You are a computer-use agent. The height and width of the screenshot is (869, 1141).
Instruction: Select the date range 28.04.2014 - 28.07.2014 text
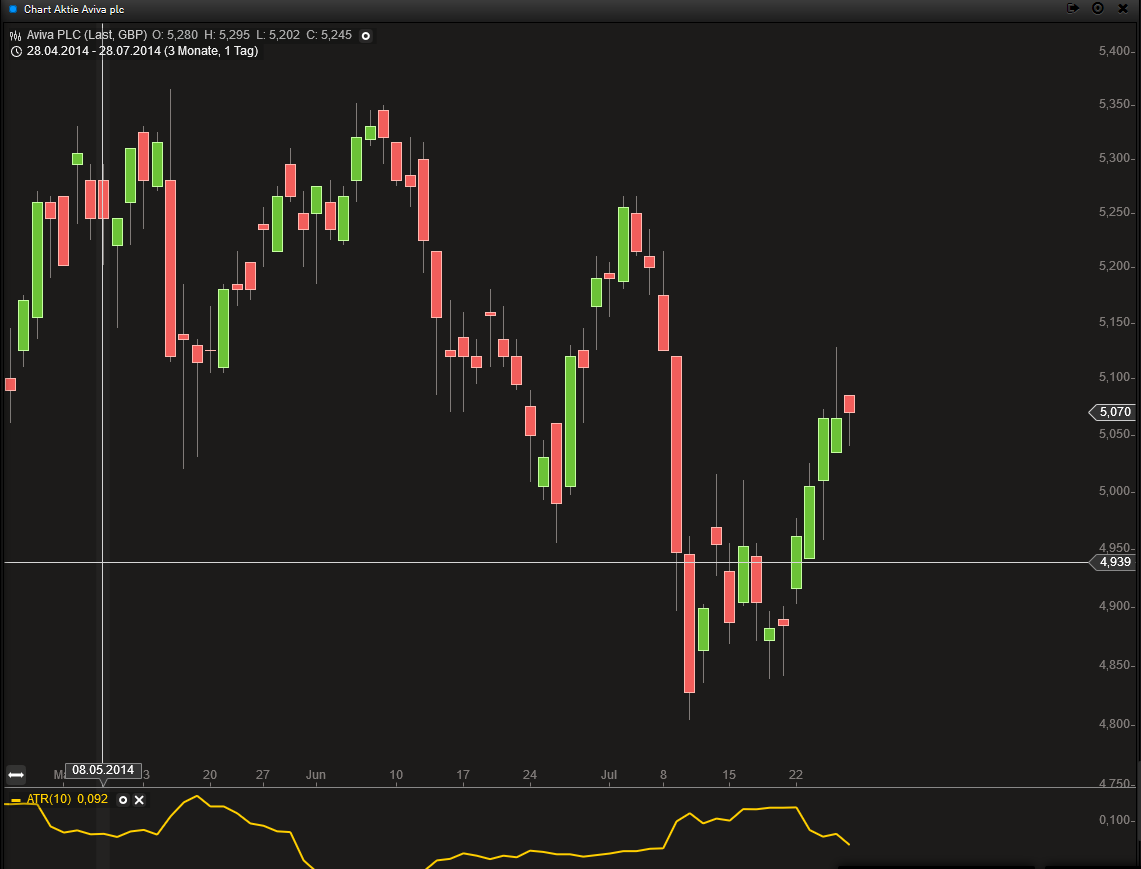coord(142,51)
